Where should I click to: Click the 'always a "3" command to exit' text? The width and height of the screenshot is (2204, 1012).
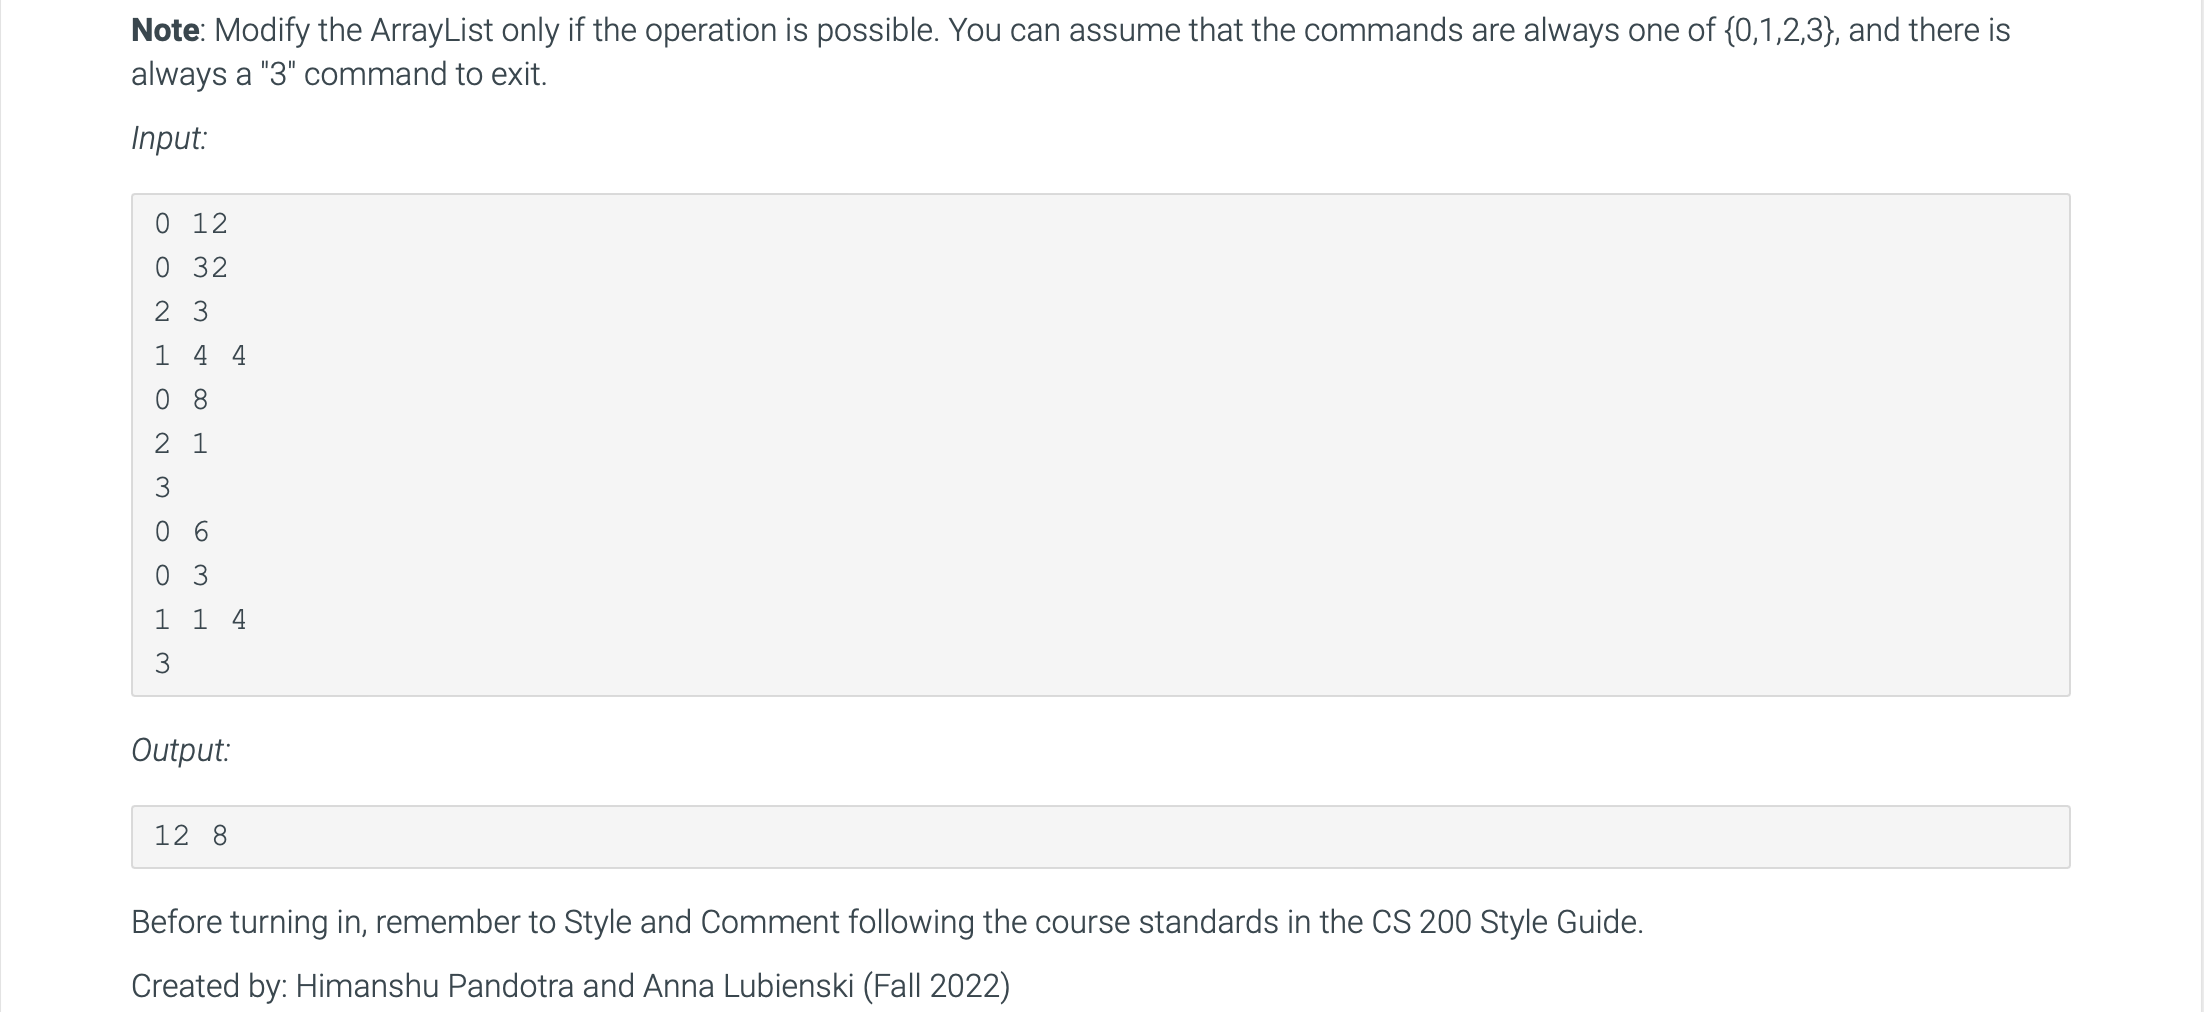click(x=339, y=74)
